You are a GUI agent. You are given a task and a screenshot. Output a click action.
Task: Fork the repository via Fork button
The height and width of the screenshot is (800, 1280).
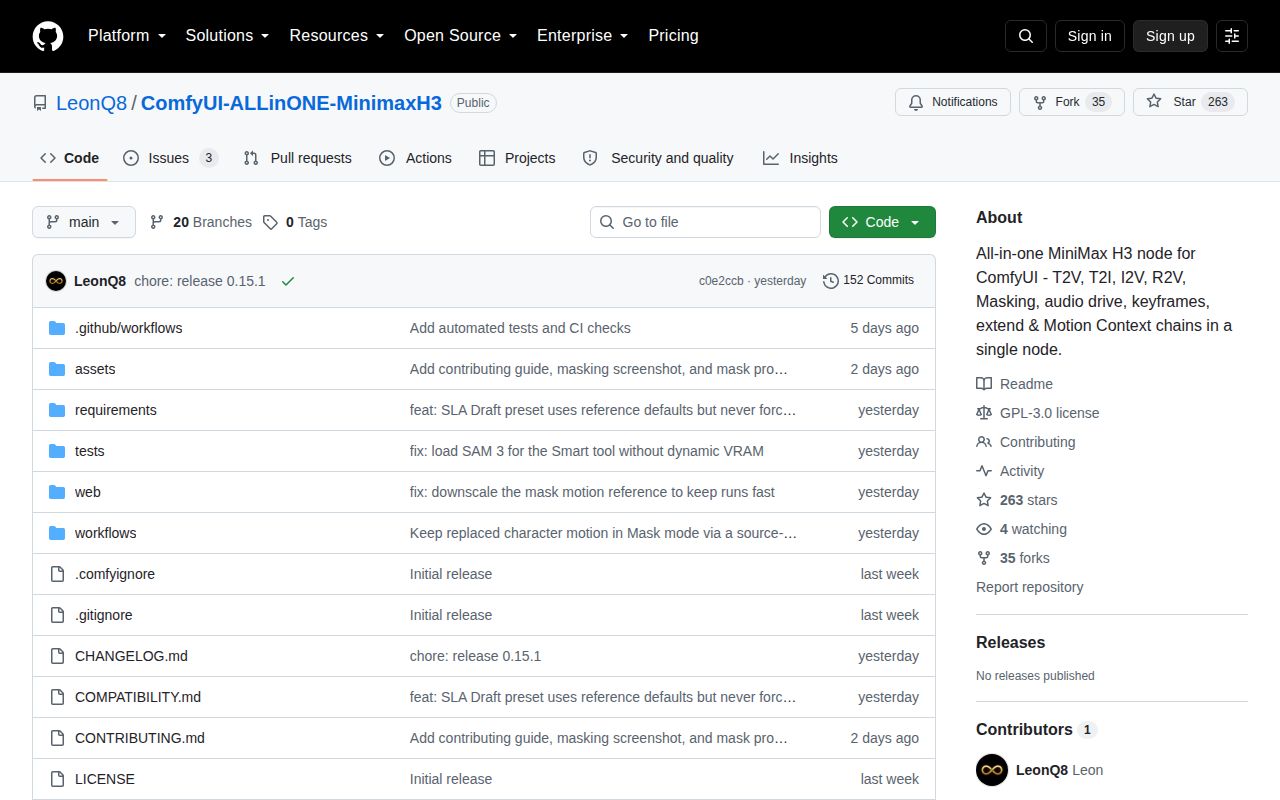pyautogui.click(x=1071, y=102)
